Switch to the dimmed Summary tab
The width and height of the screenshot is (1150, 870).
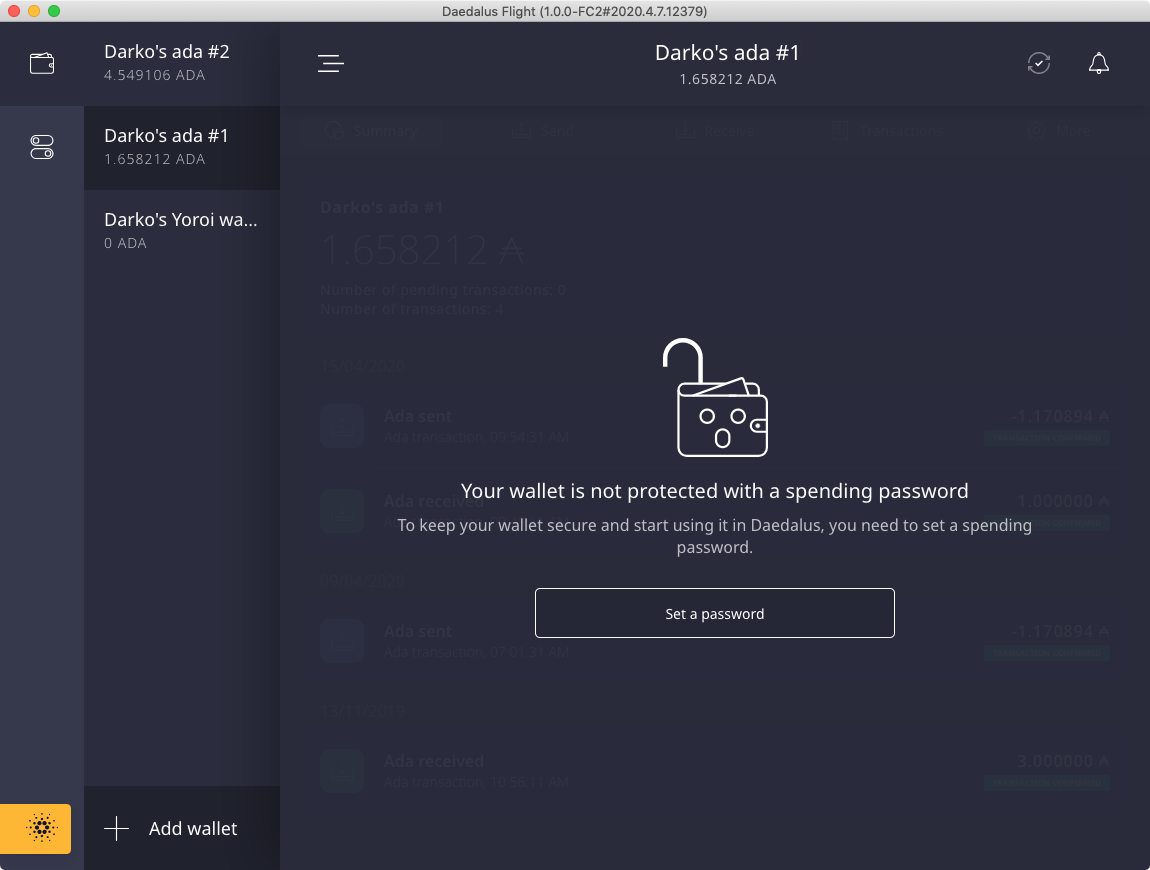tap(372, 131)
